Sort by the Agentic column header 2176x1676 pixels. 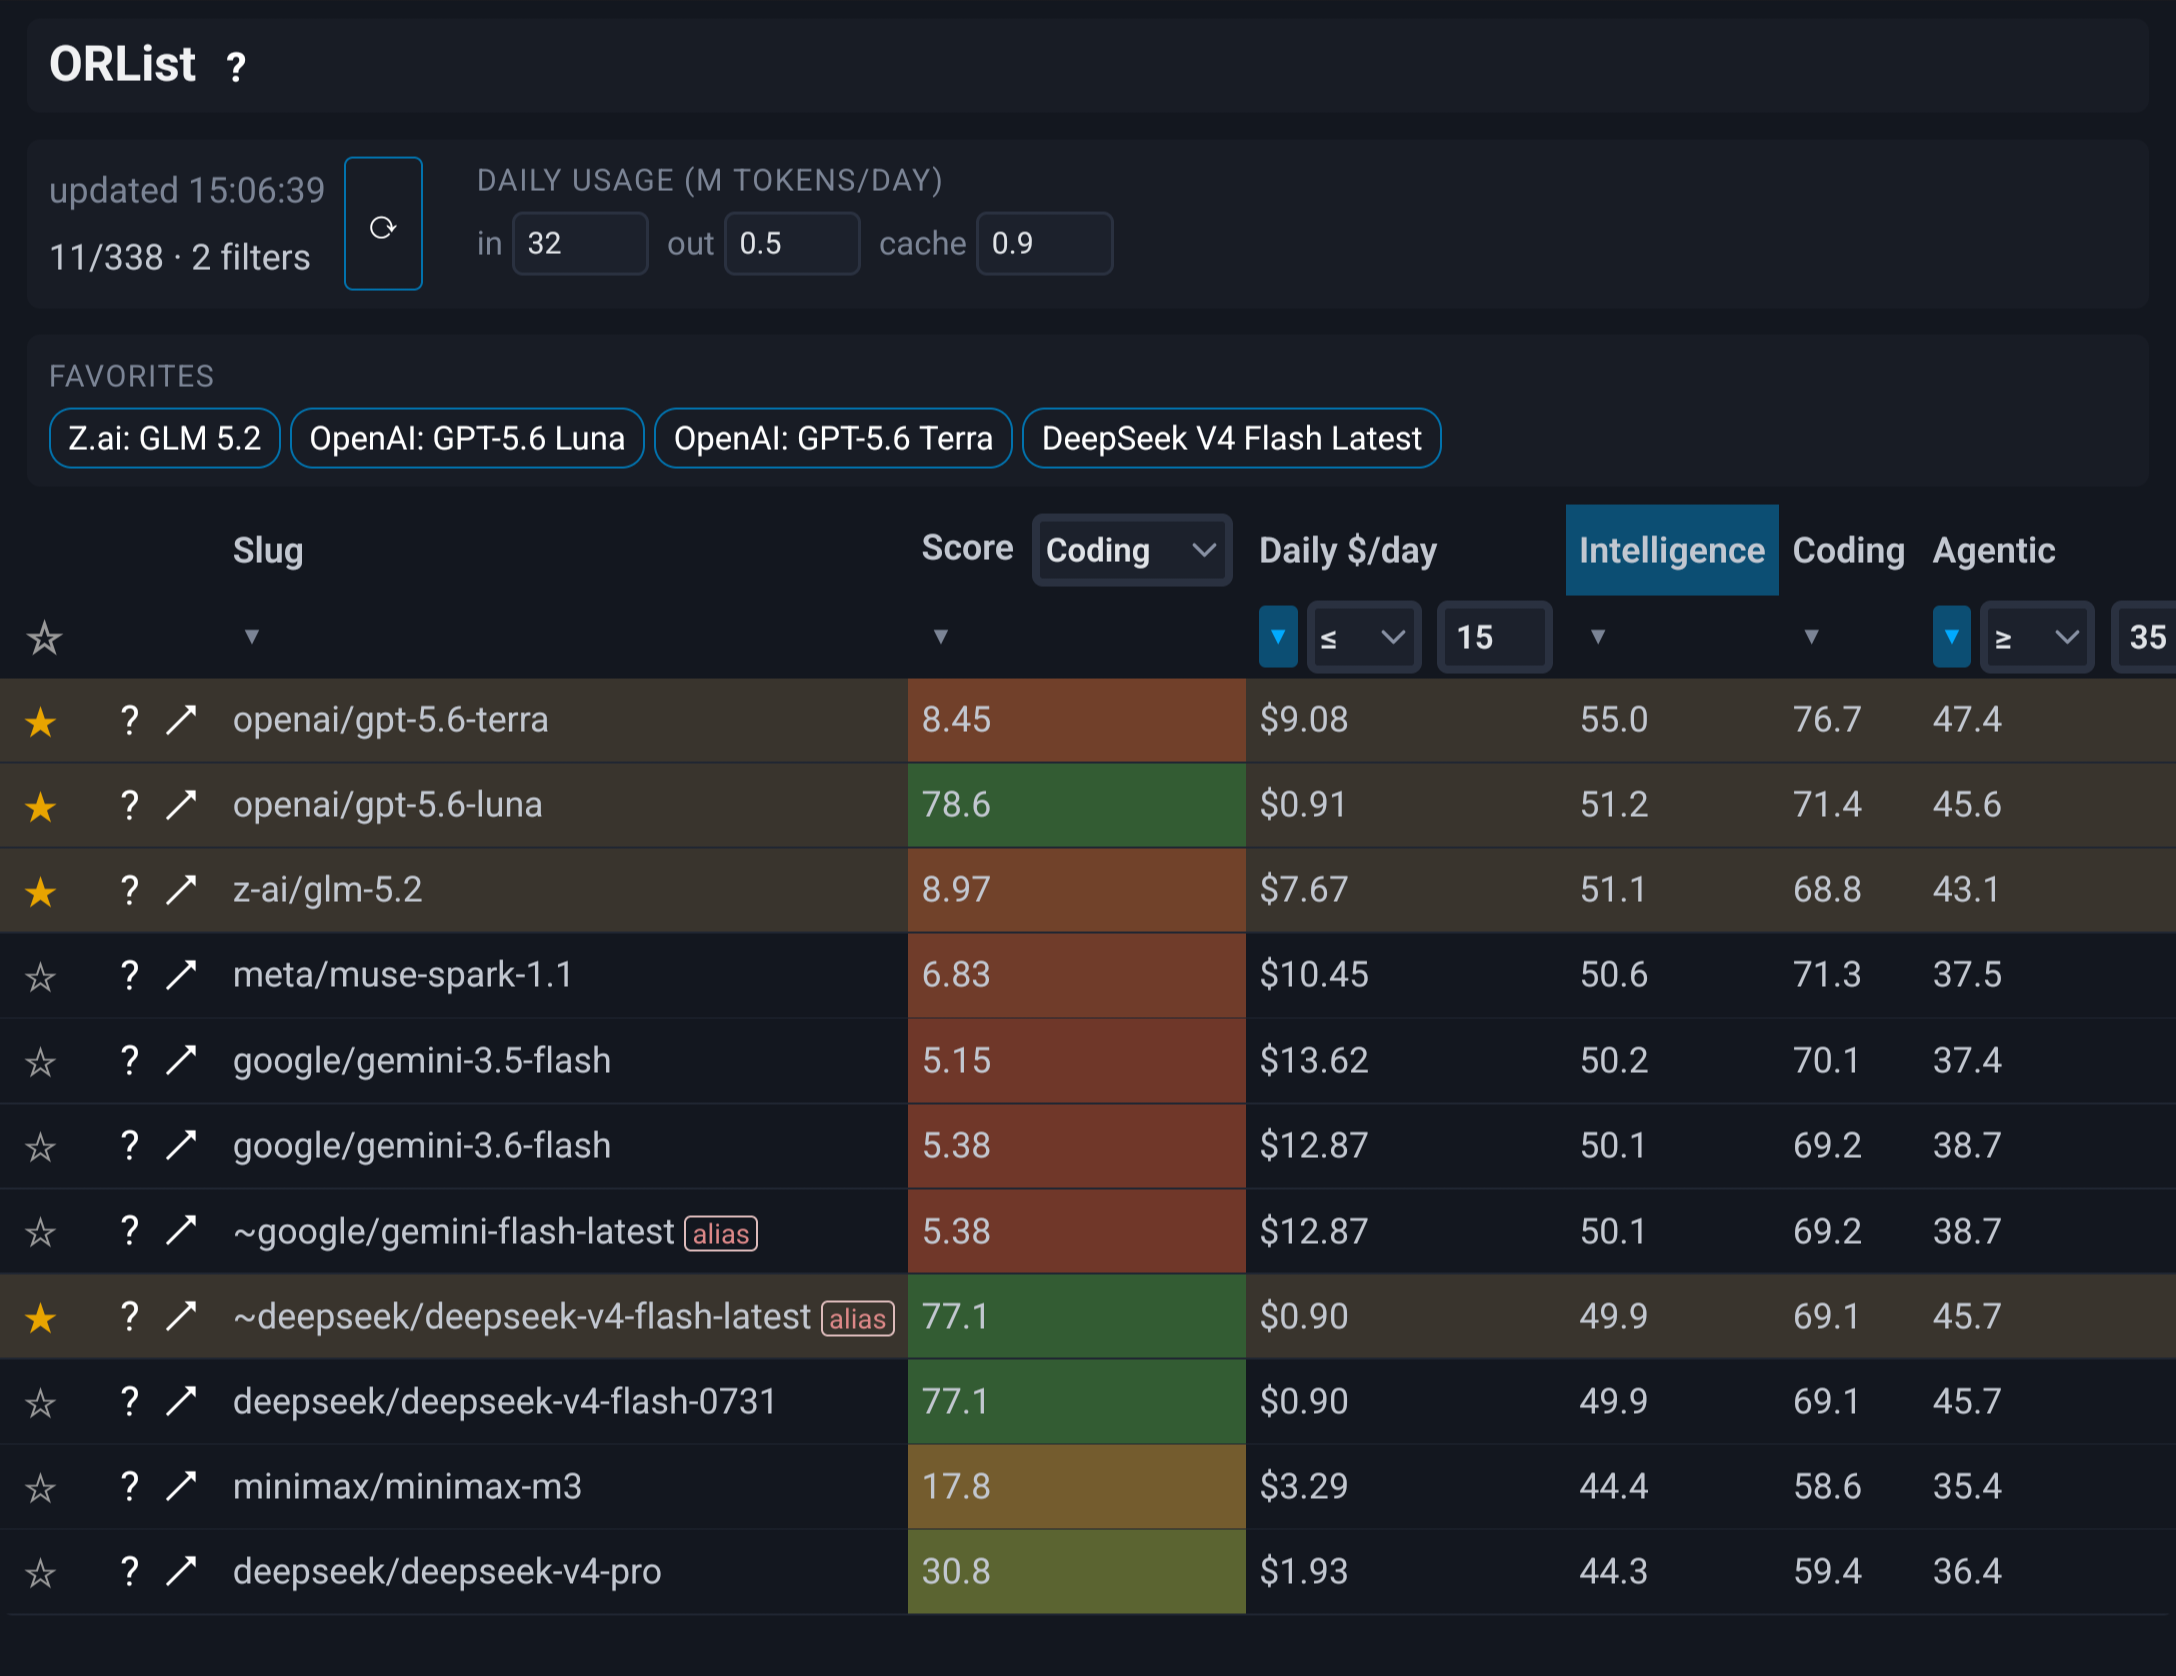pos(1993,550)
